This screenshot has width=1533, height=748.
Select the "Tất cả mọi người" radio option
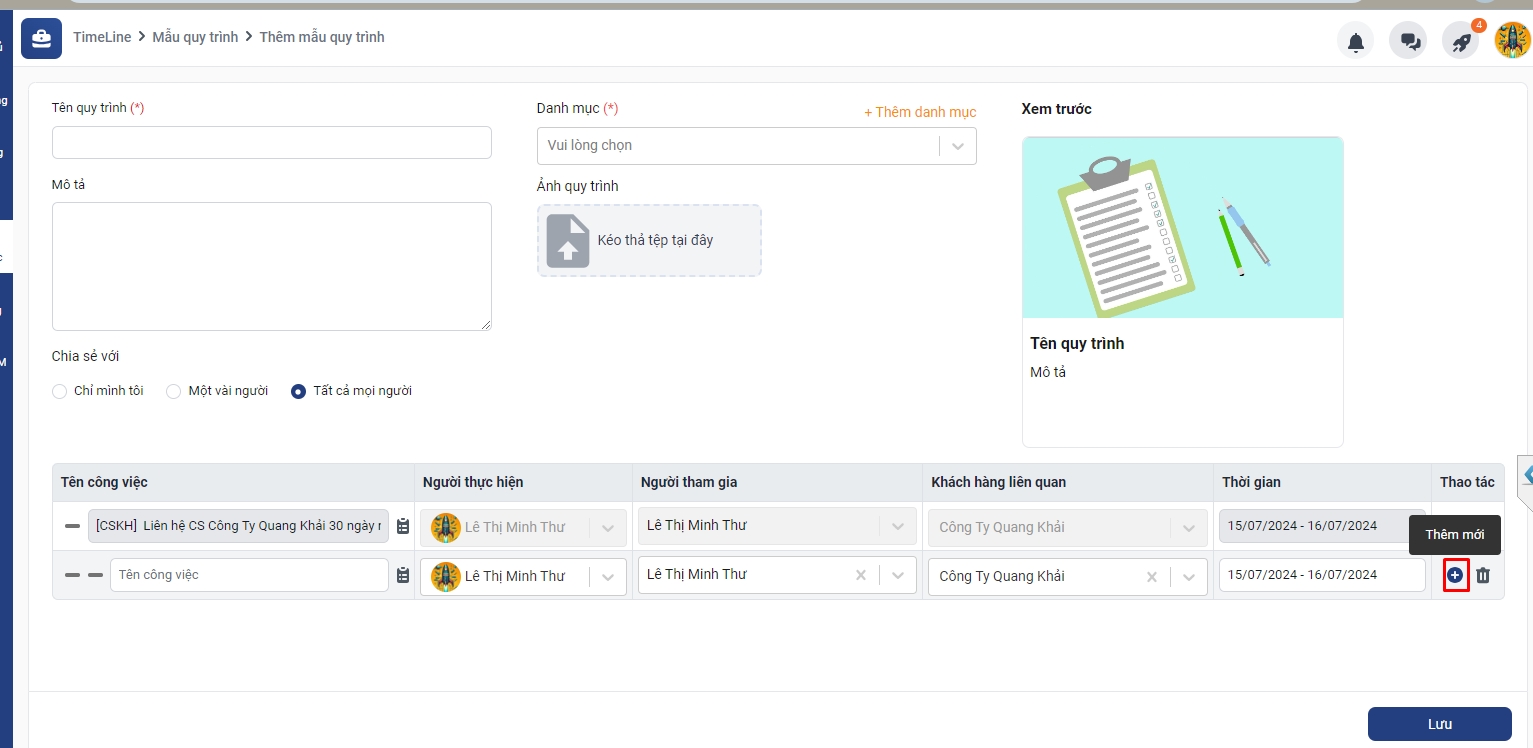298,391
